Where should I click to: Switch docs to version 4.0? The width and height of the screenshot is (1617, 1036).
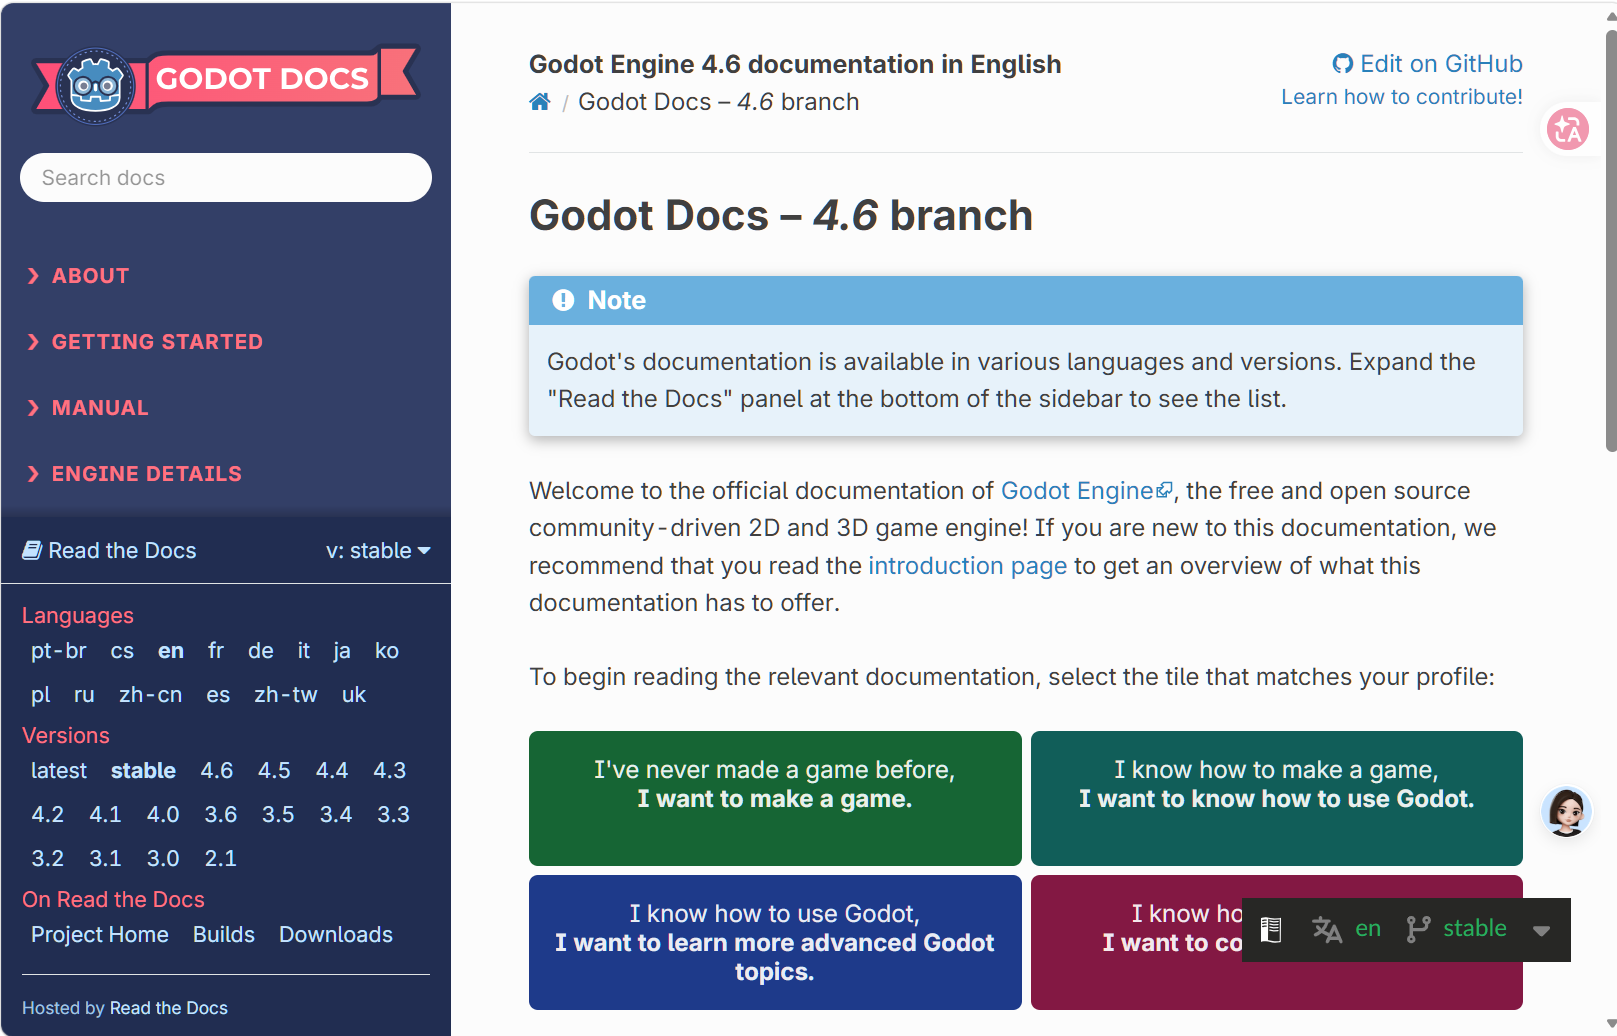[163, 815]
